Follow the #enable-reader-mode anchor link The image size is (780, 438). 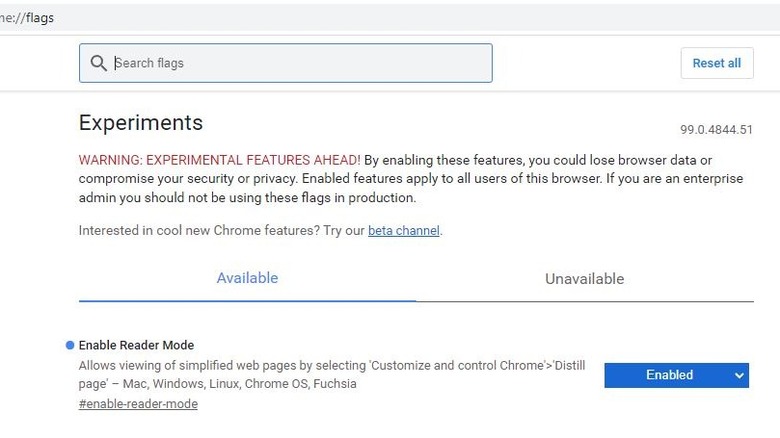[138, 404]
